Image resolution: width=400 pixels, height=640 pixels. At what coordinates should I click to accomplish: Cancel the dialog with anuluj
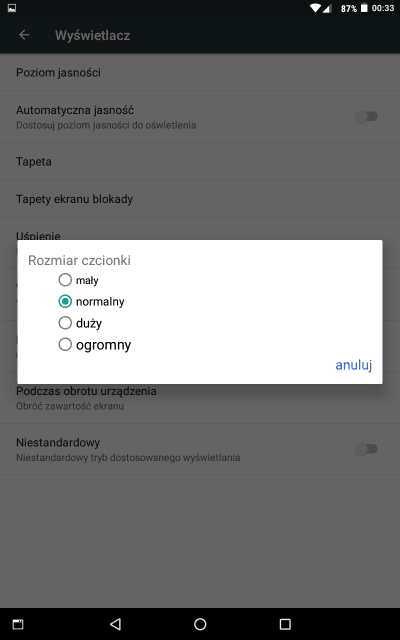(x=353, y=365)
